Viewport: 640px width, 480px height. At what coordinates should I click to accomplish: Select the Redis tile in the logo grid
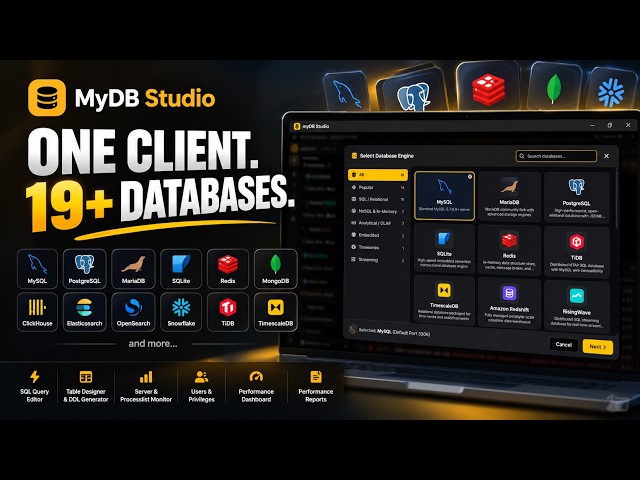227,269
